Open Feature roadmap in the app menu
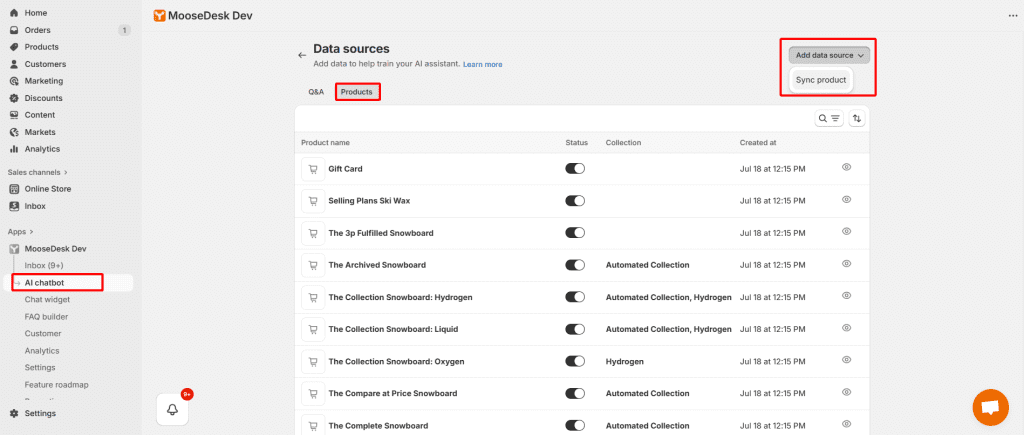 pos(56,385)
